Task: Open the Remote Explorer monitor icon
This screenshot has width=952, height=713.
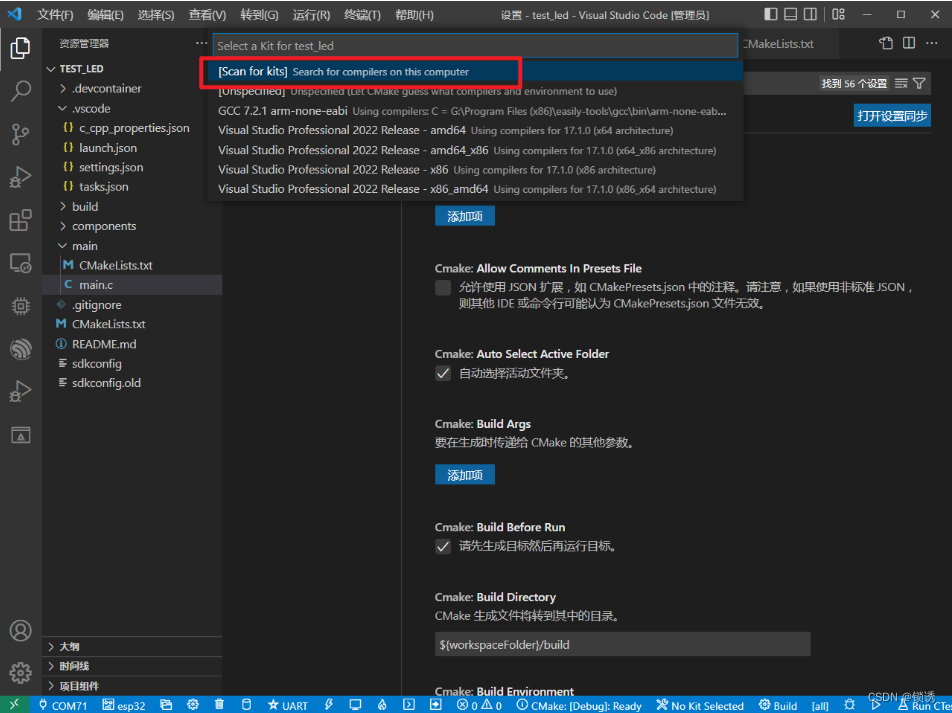Action: coord(21,263)
